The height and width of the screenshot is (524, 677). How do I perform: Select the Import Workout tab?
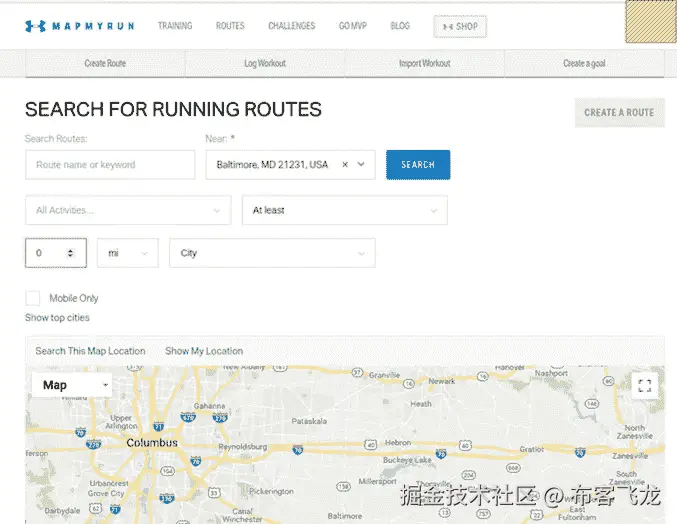[x=424, y=63]
